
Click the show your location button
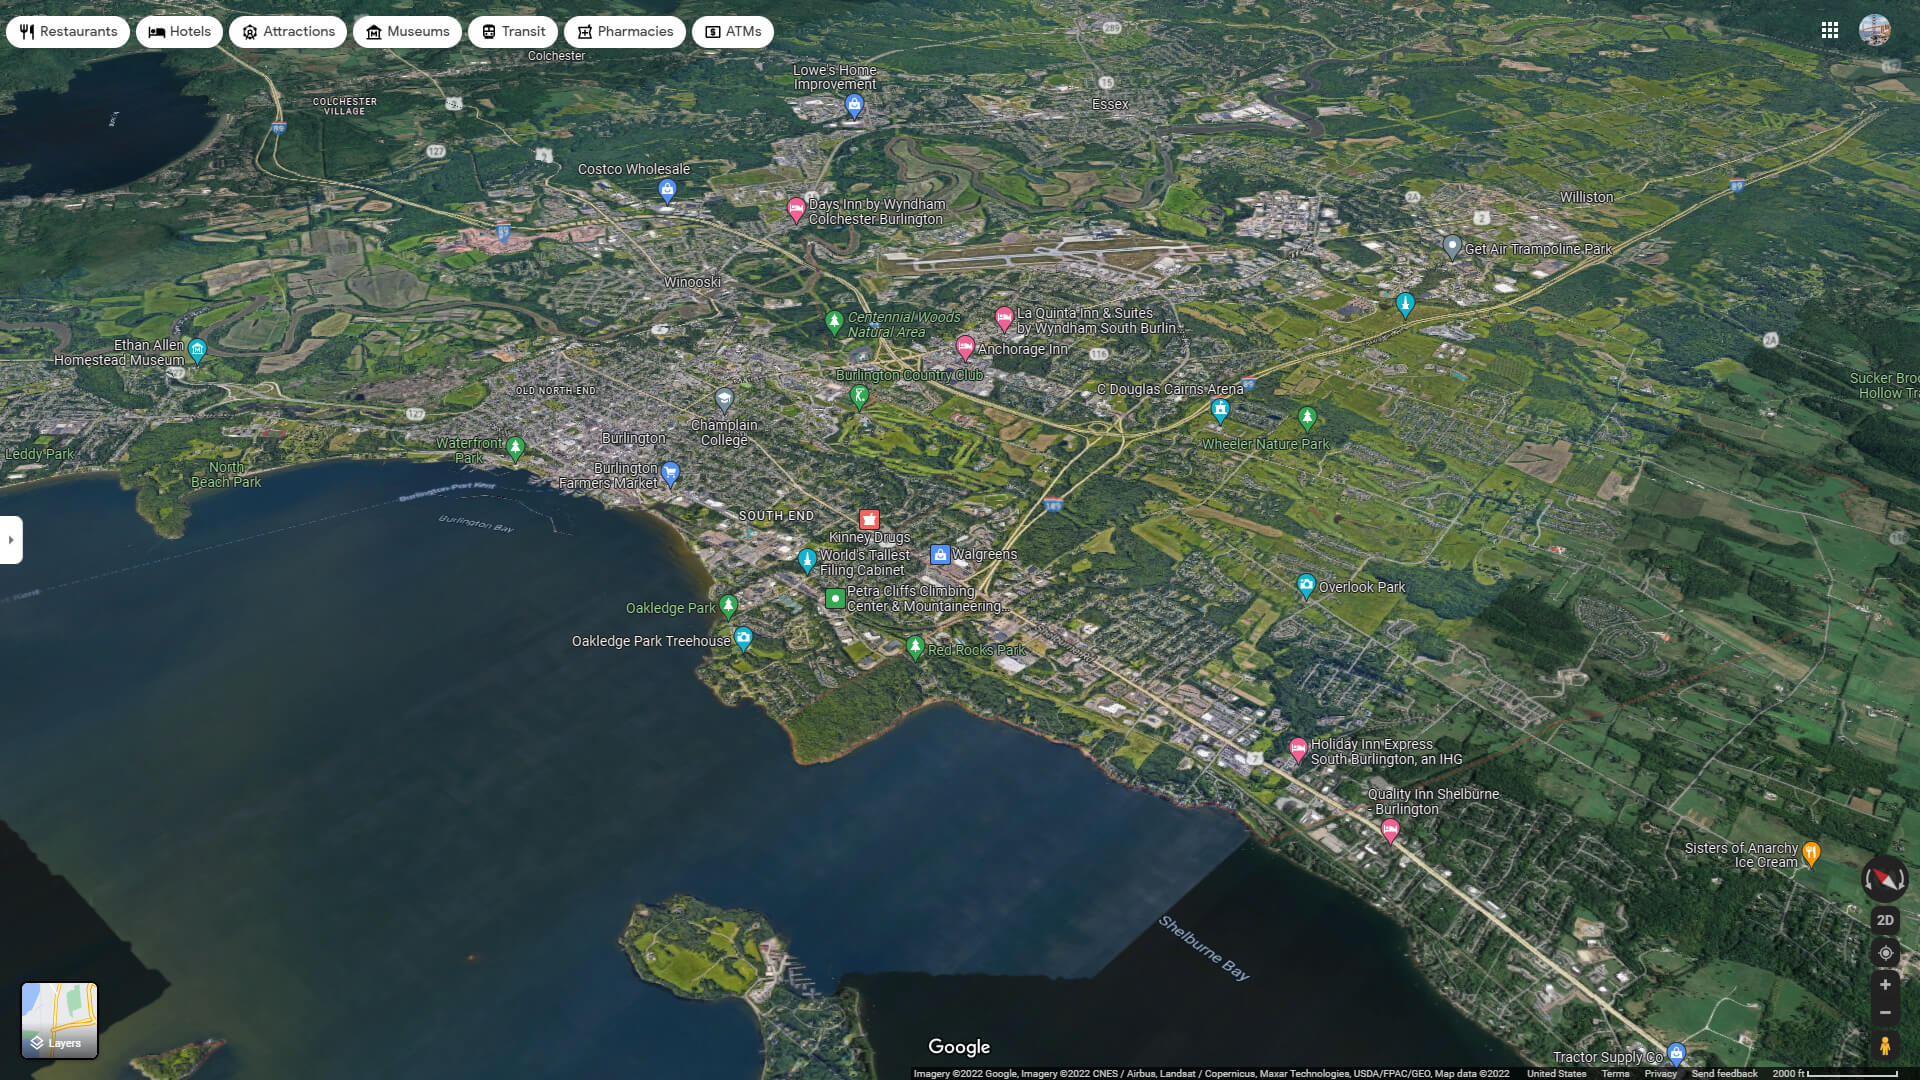tap(1885, 953)
